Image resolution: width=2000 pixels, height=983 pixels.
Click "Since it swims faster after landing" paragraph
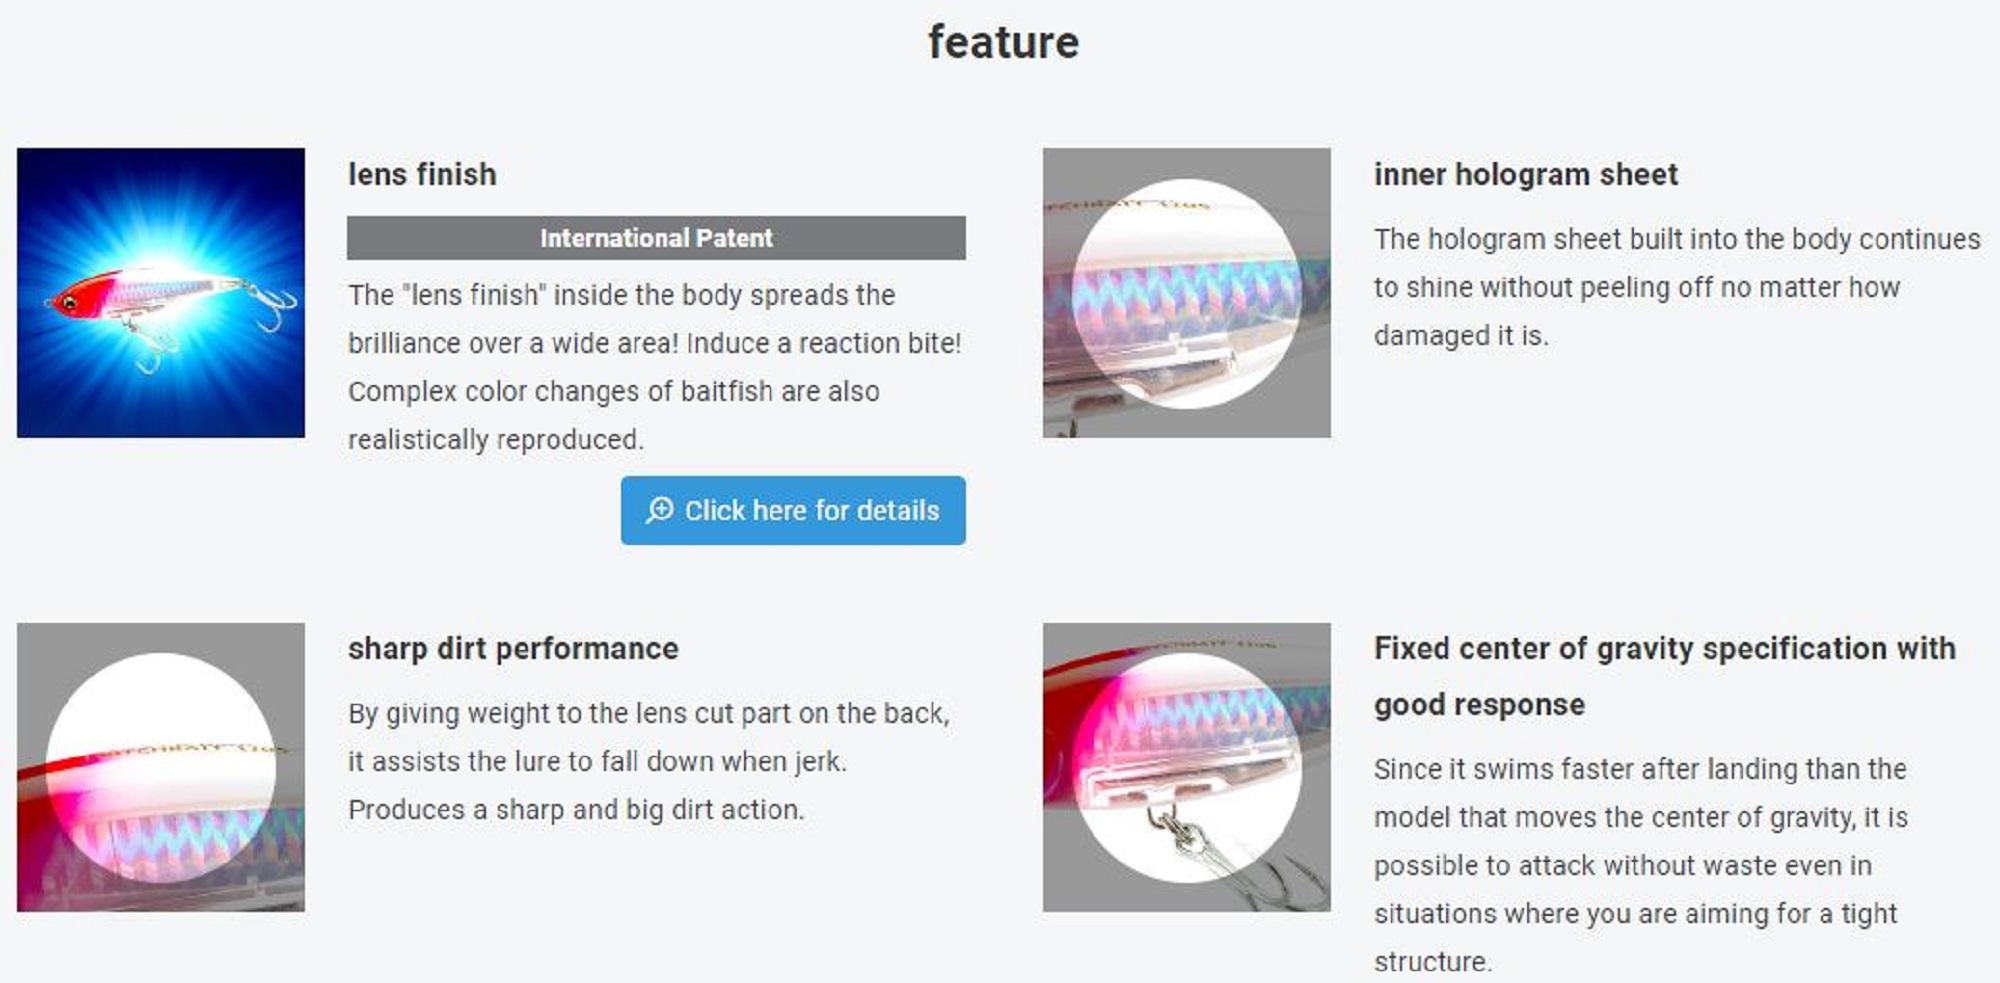(x=1640, y=865)
